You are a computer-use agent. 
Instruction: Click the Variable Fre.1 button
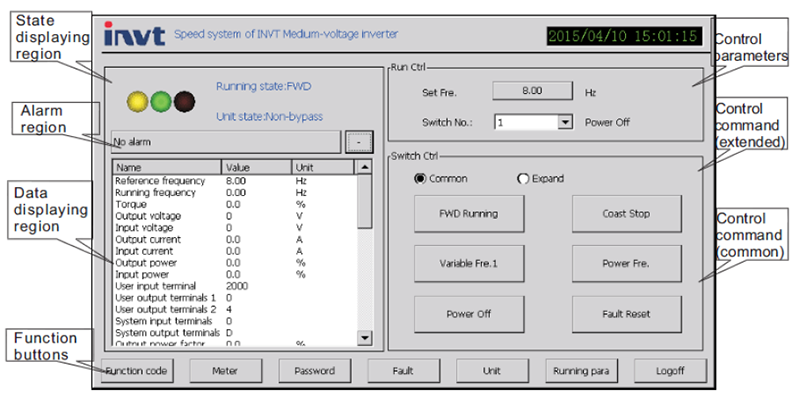[x=469, y=263]
